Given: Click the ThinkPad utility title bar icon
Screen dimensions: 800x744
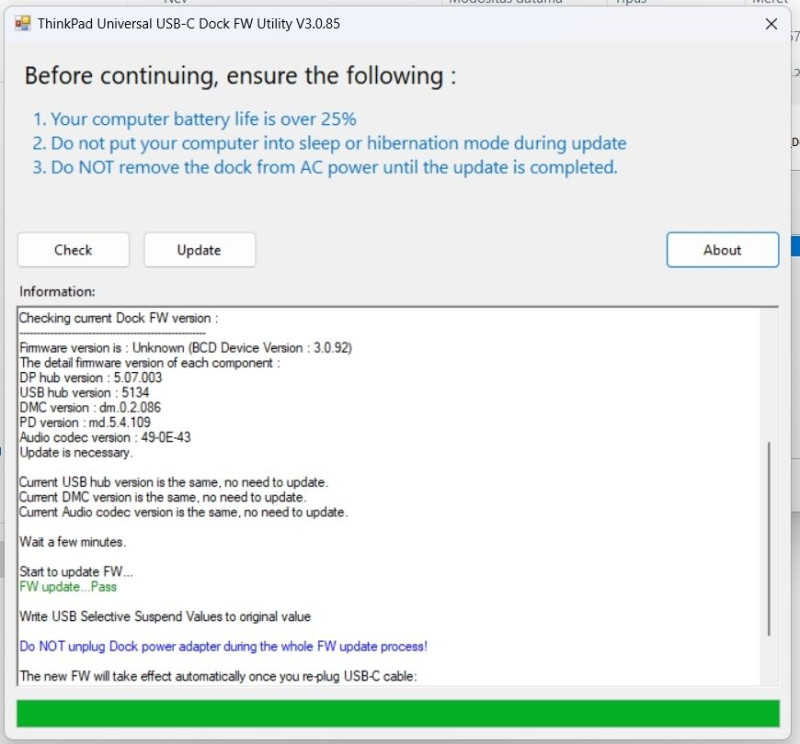Looking at the screenshot, I should coord(22,23).
